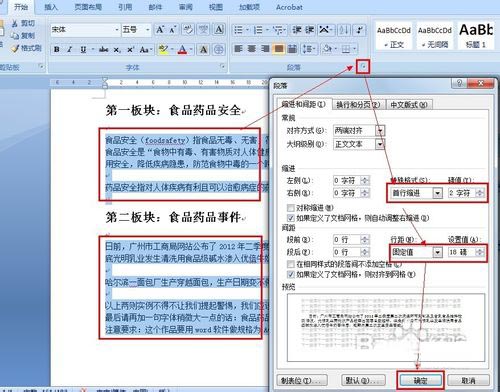Toggle the 对称缩进 mirror indents checkbox
Image resolution: width=500 pixels, height=392 pixels.
click(x=291, y=208)
